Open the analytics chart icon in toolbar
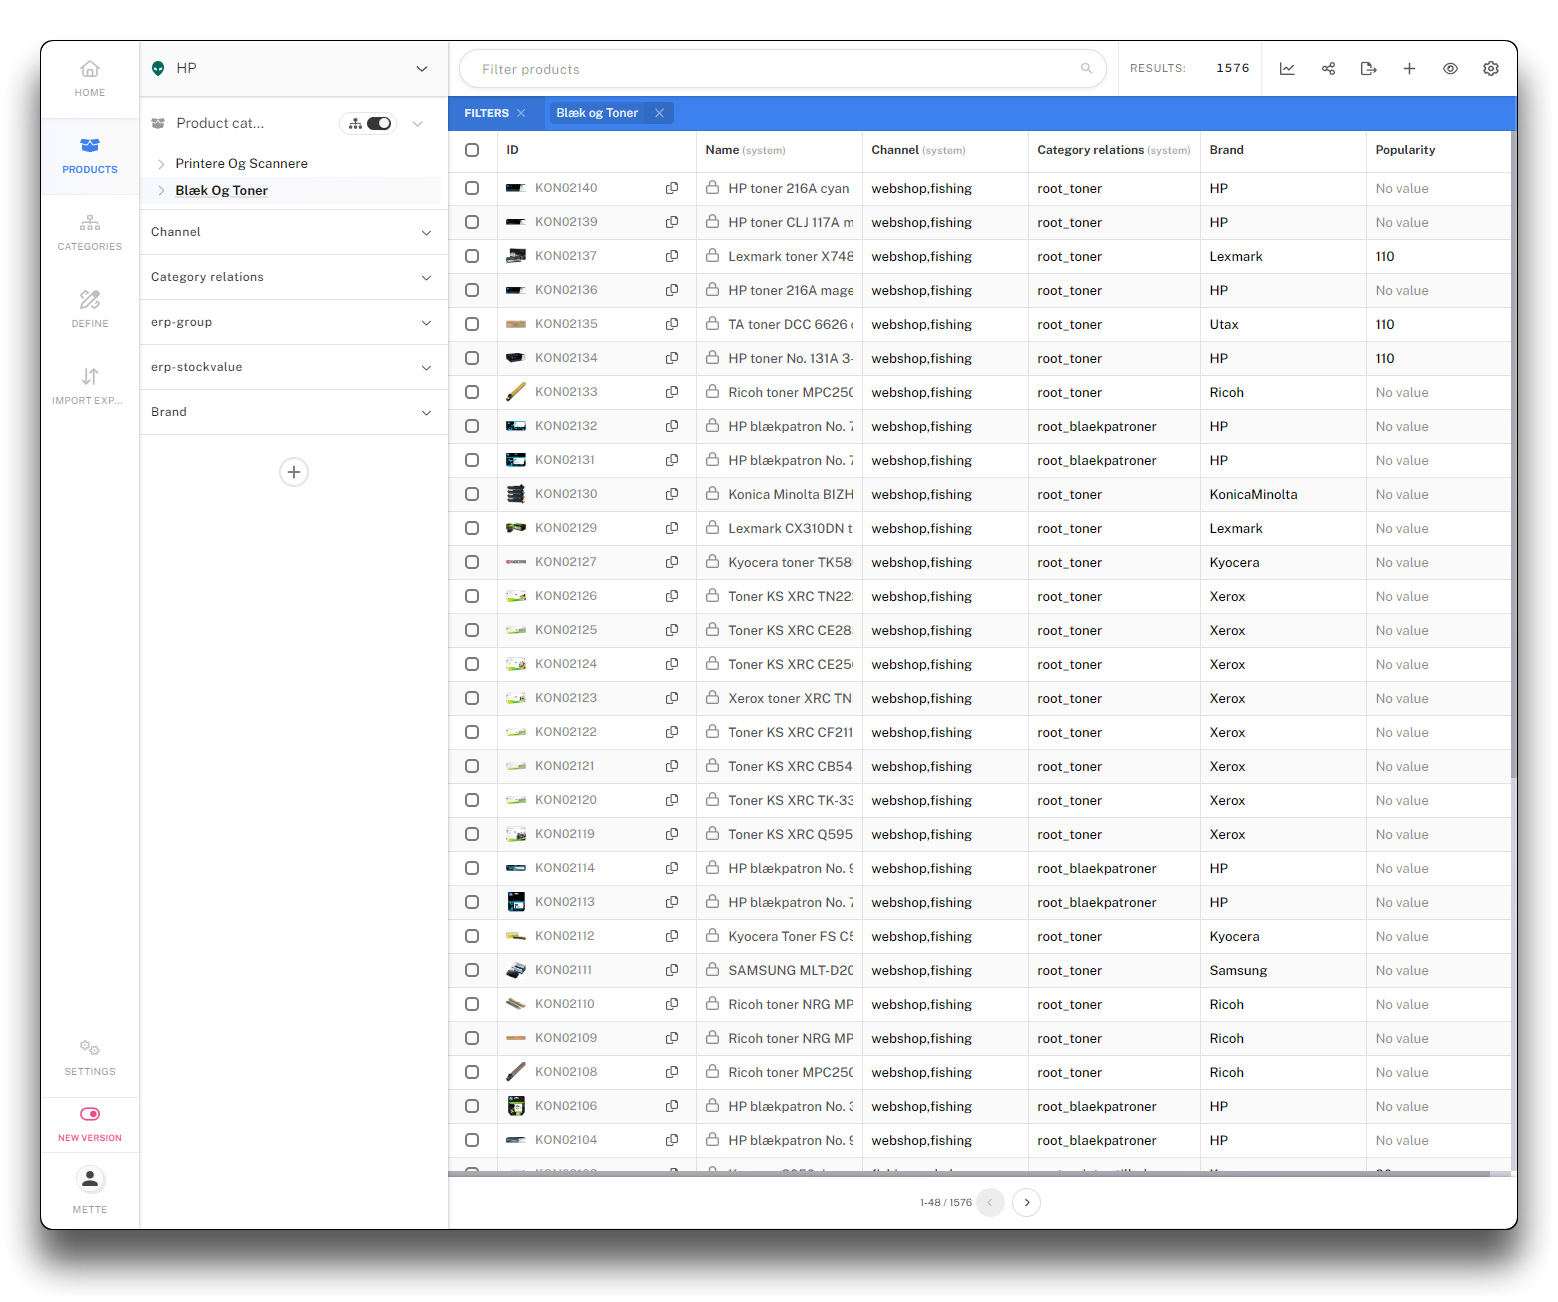This screenshot has width=1558, height=1302. click(x=1287, y=69)
